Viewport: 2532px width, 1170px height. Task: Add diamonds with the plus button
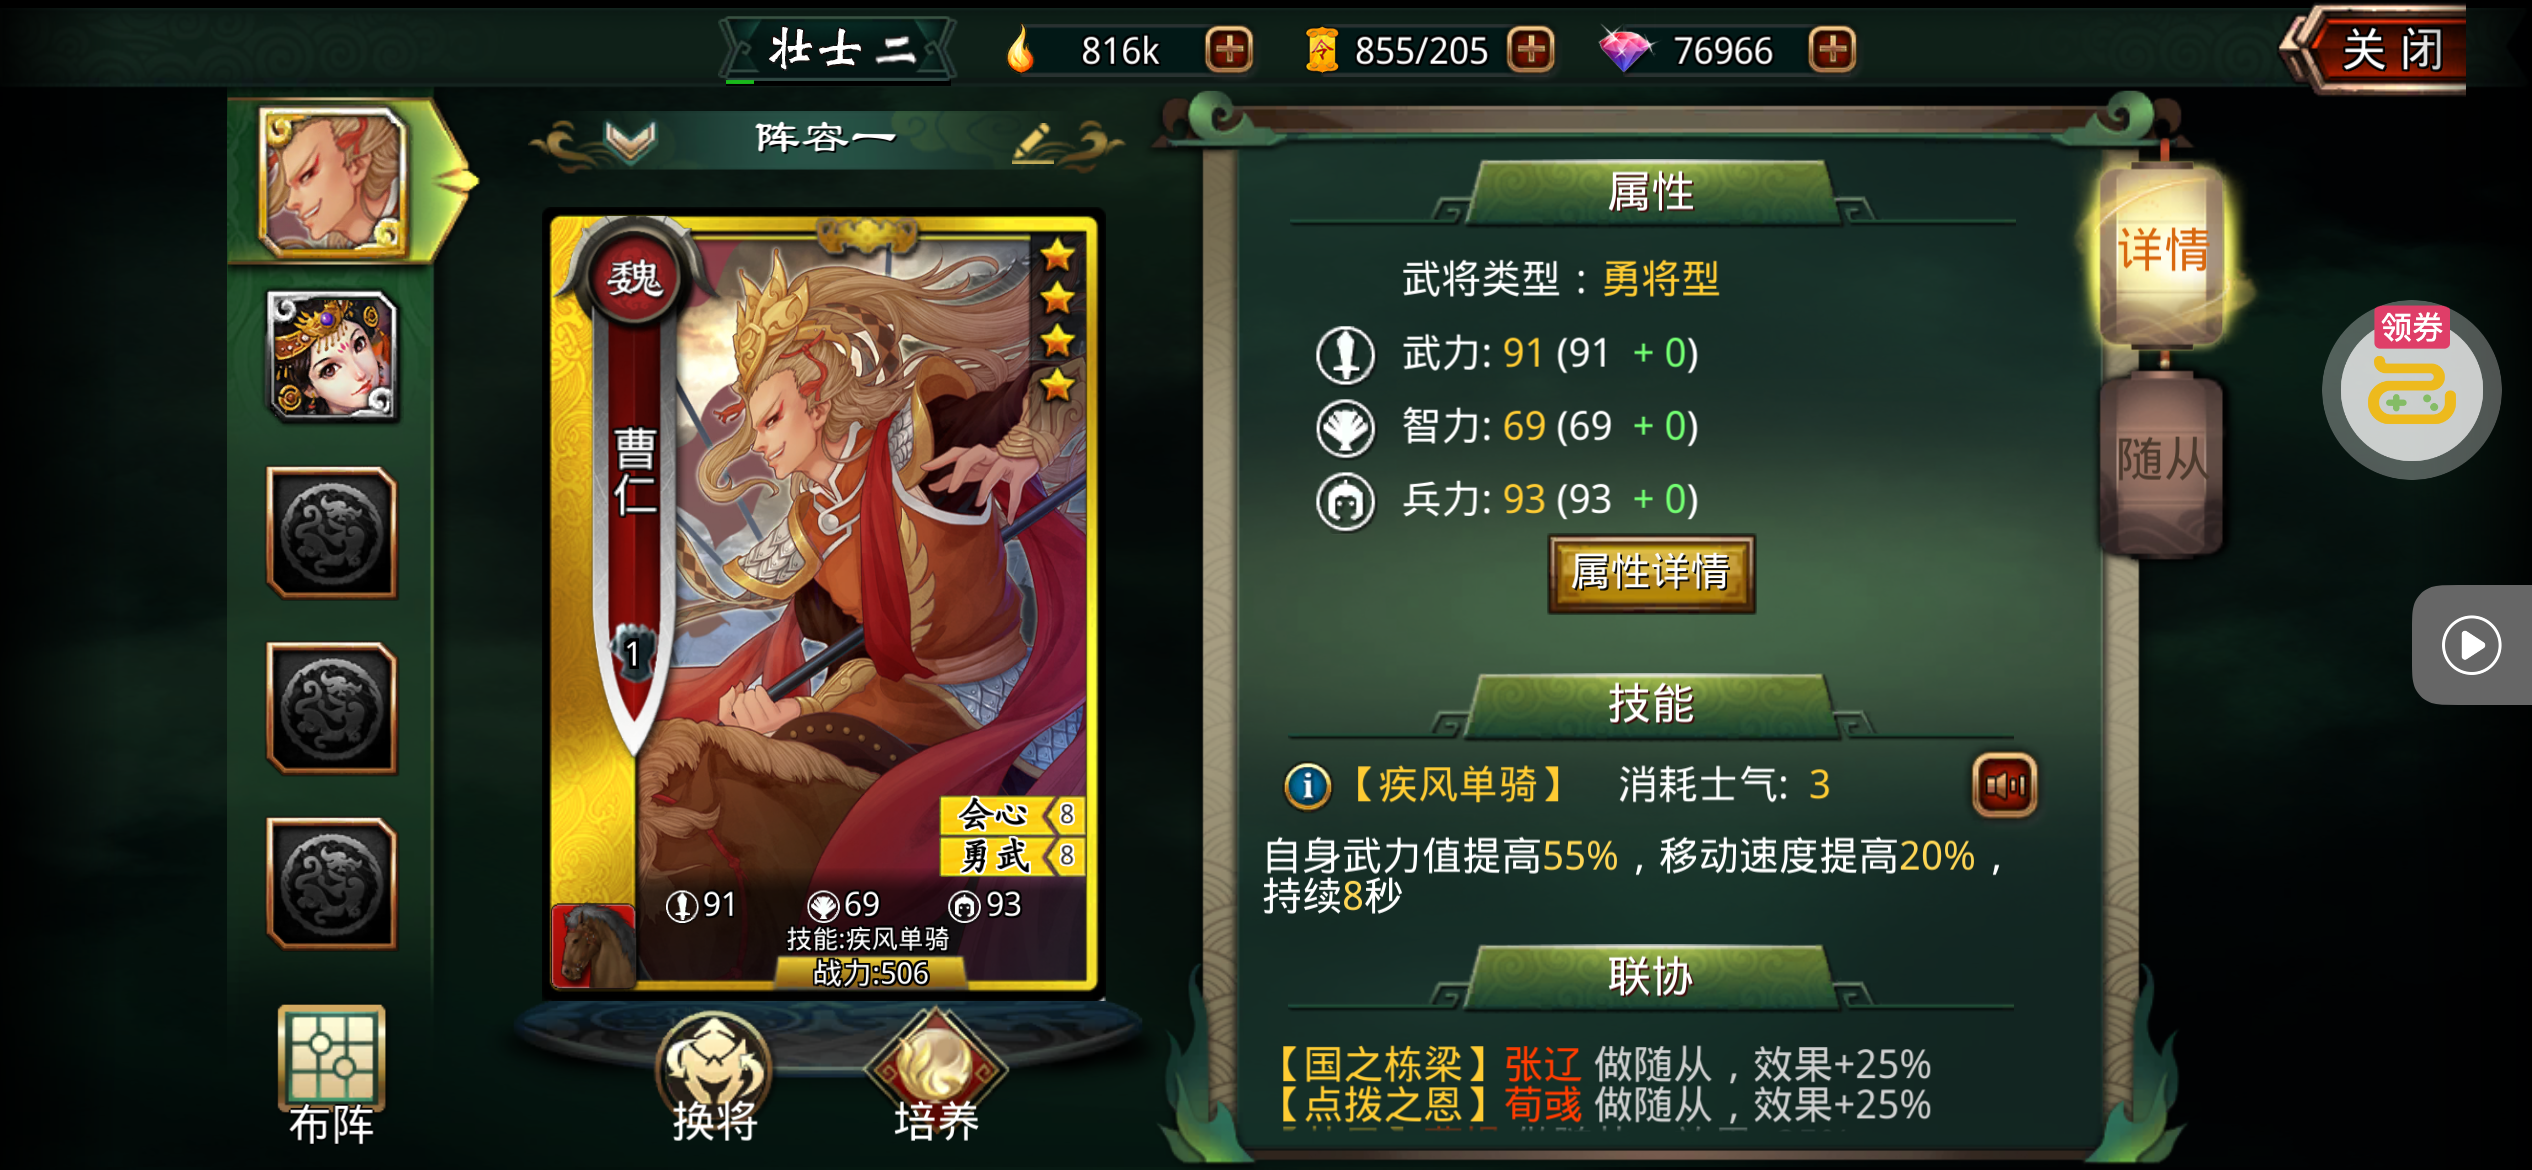click(x=1832, y=50)
